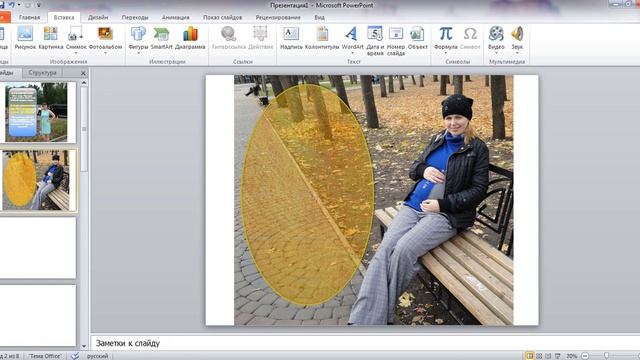
Task: Close the slides pane with the X
Action: (83, 73)
